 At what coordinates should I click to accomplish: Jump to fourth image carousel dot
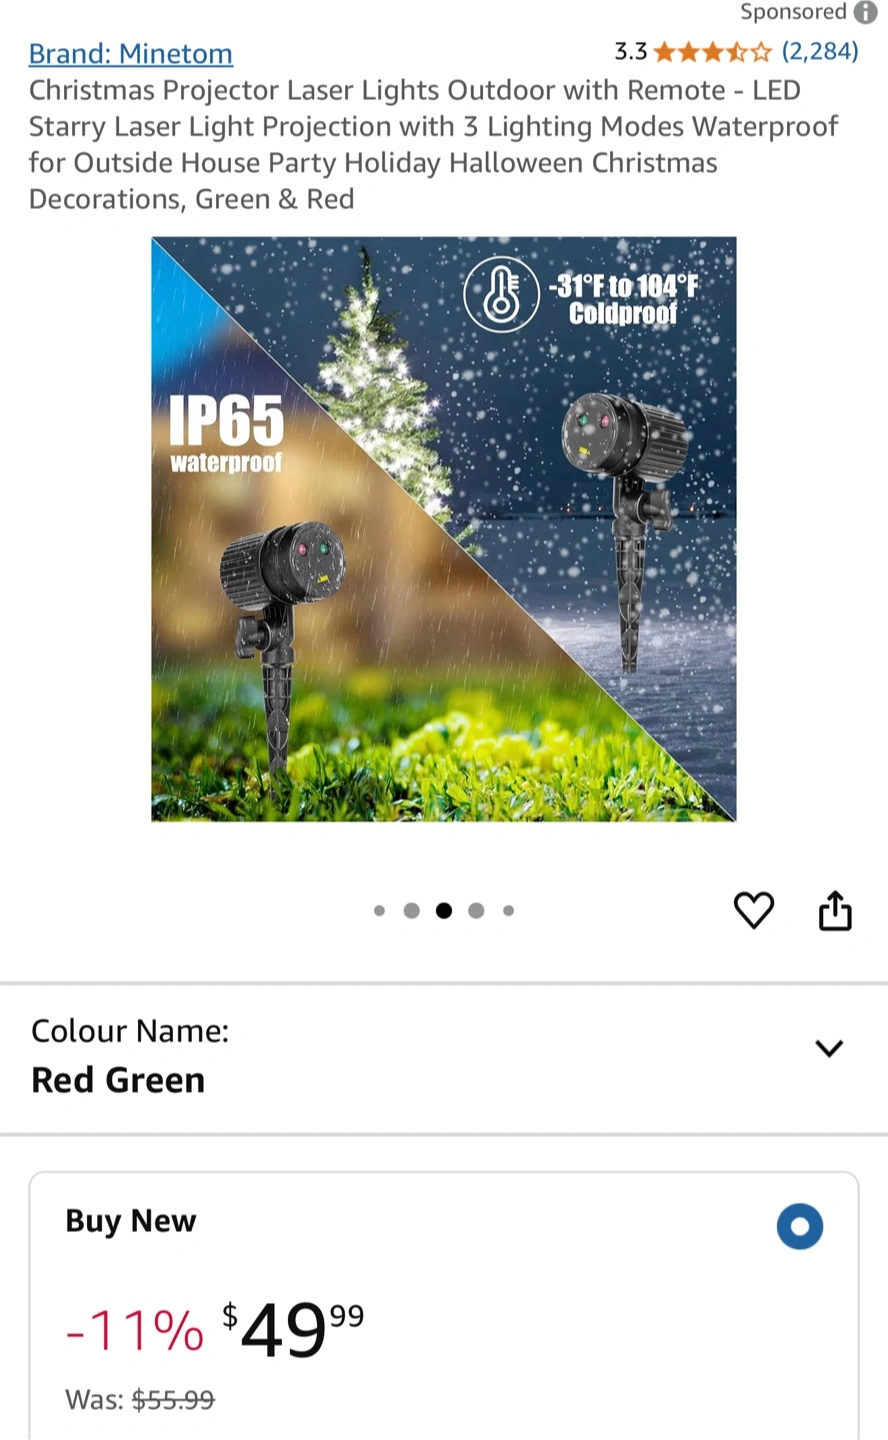point(476,910)
